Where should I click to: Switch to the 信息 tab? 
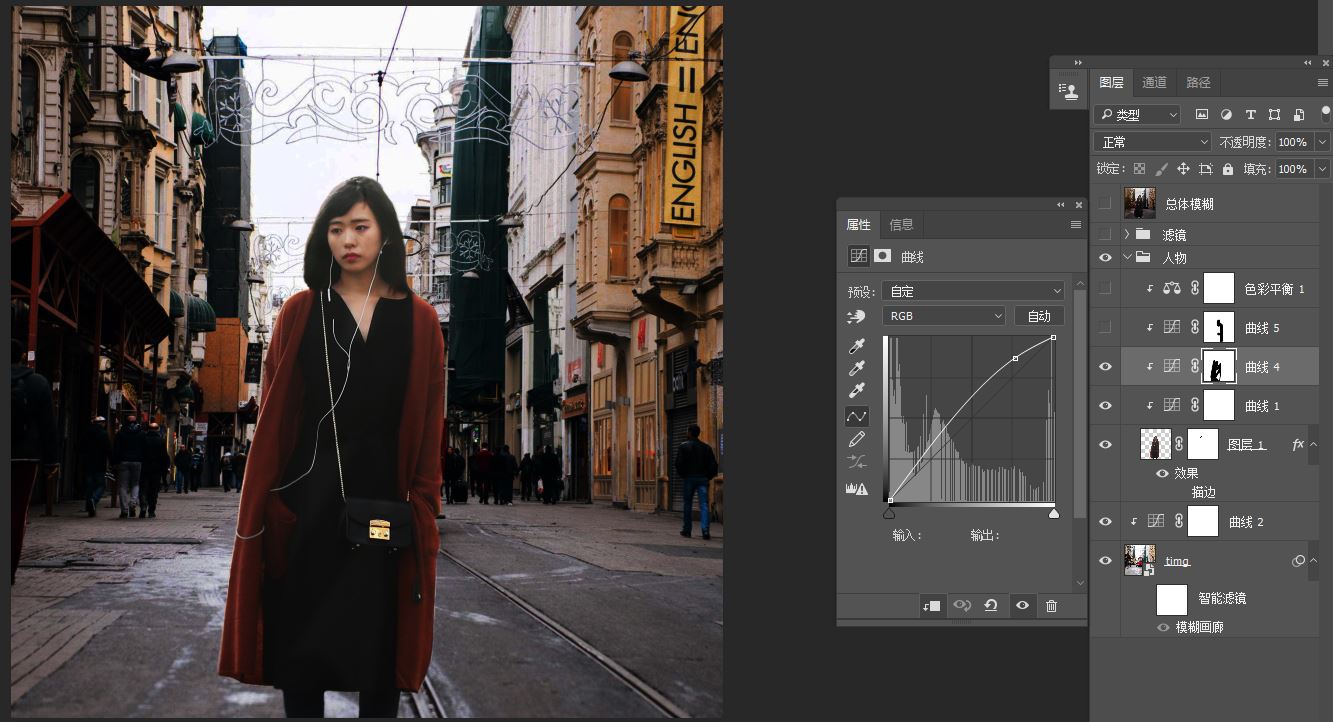(901, 225)
